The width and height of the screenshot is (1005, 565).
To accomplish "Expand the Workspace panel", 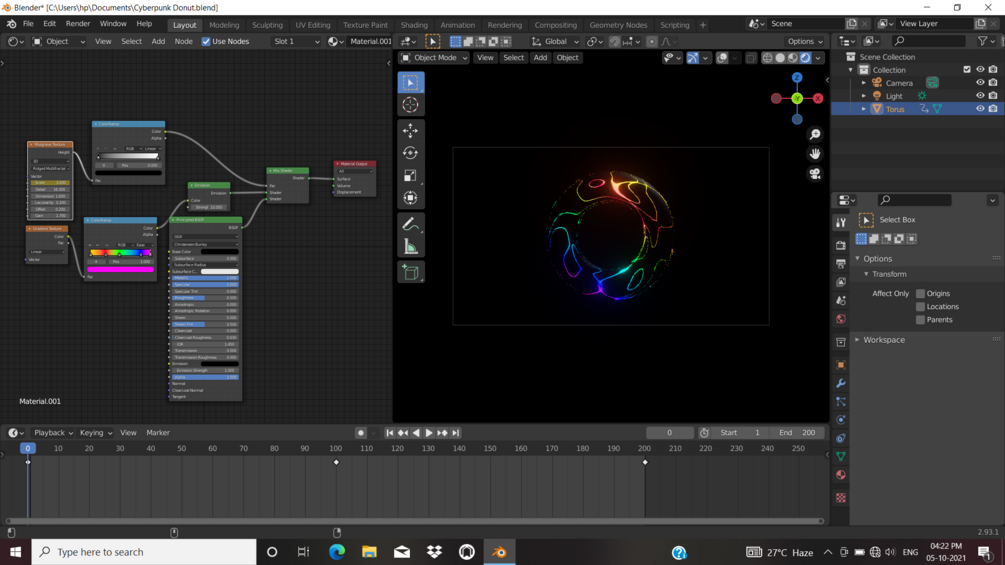I will 884,340.
